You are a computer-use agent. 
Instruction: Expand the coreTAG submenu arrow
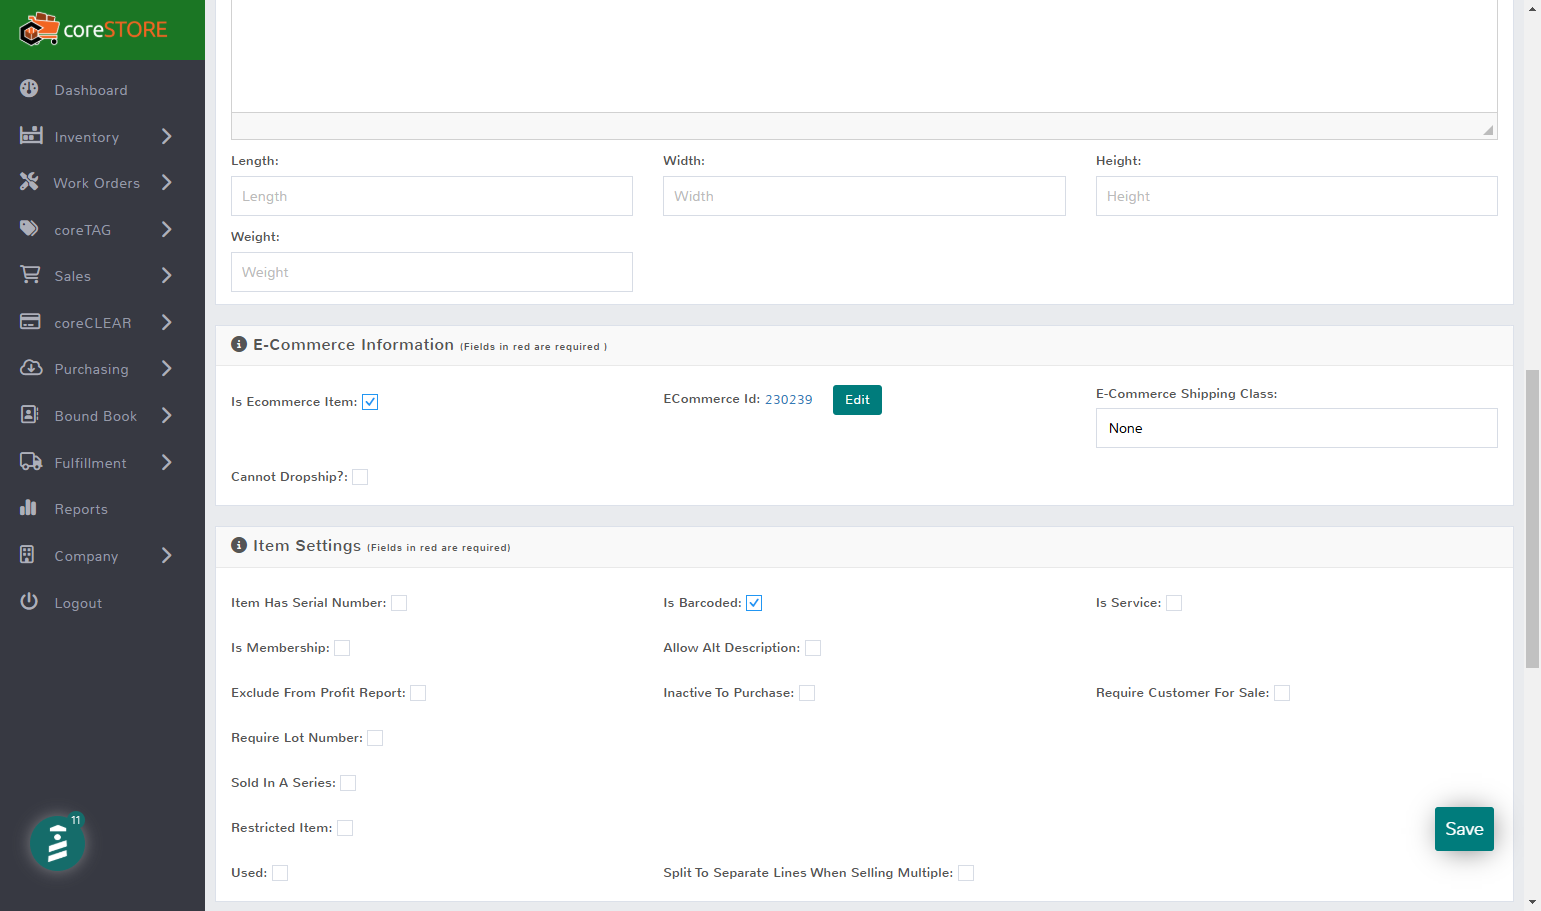click(x=167, y=229)
